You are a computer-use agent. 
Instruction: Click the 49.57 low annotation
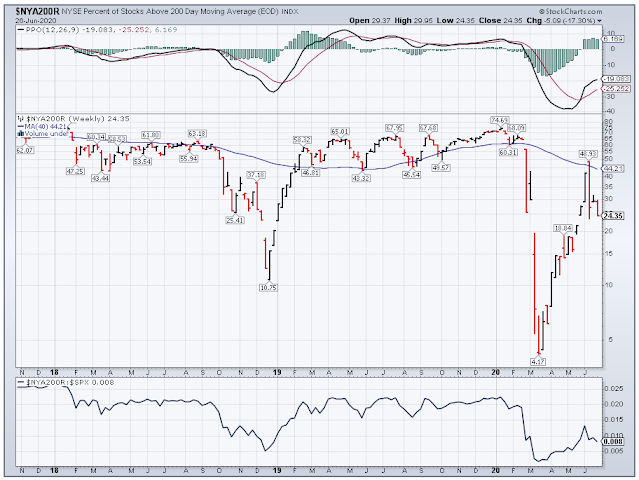[441, 167]
